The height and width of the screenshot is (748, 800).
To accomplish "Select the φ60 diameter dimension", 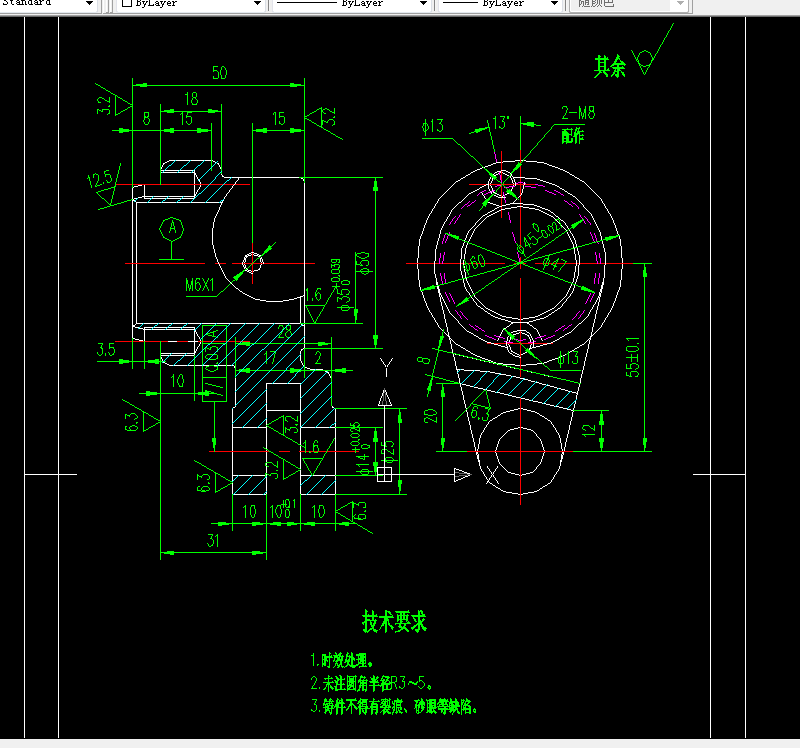I will pos(473,264).
